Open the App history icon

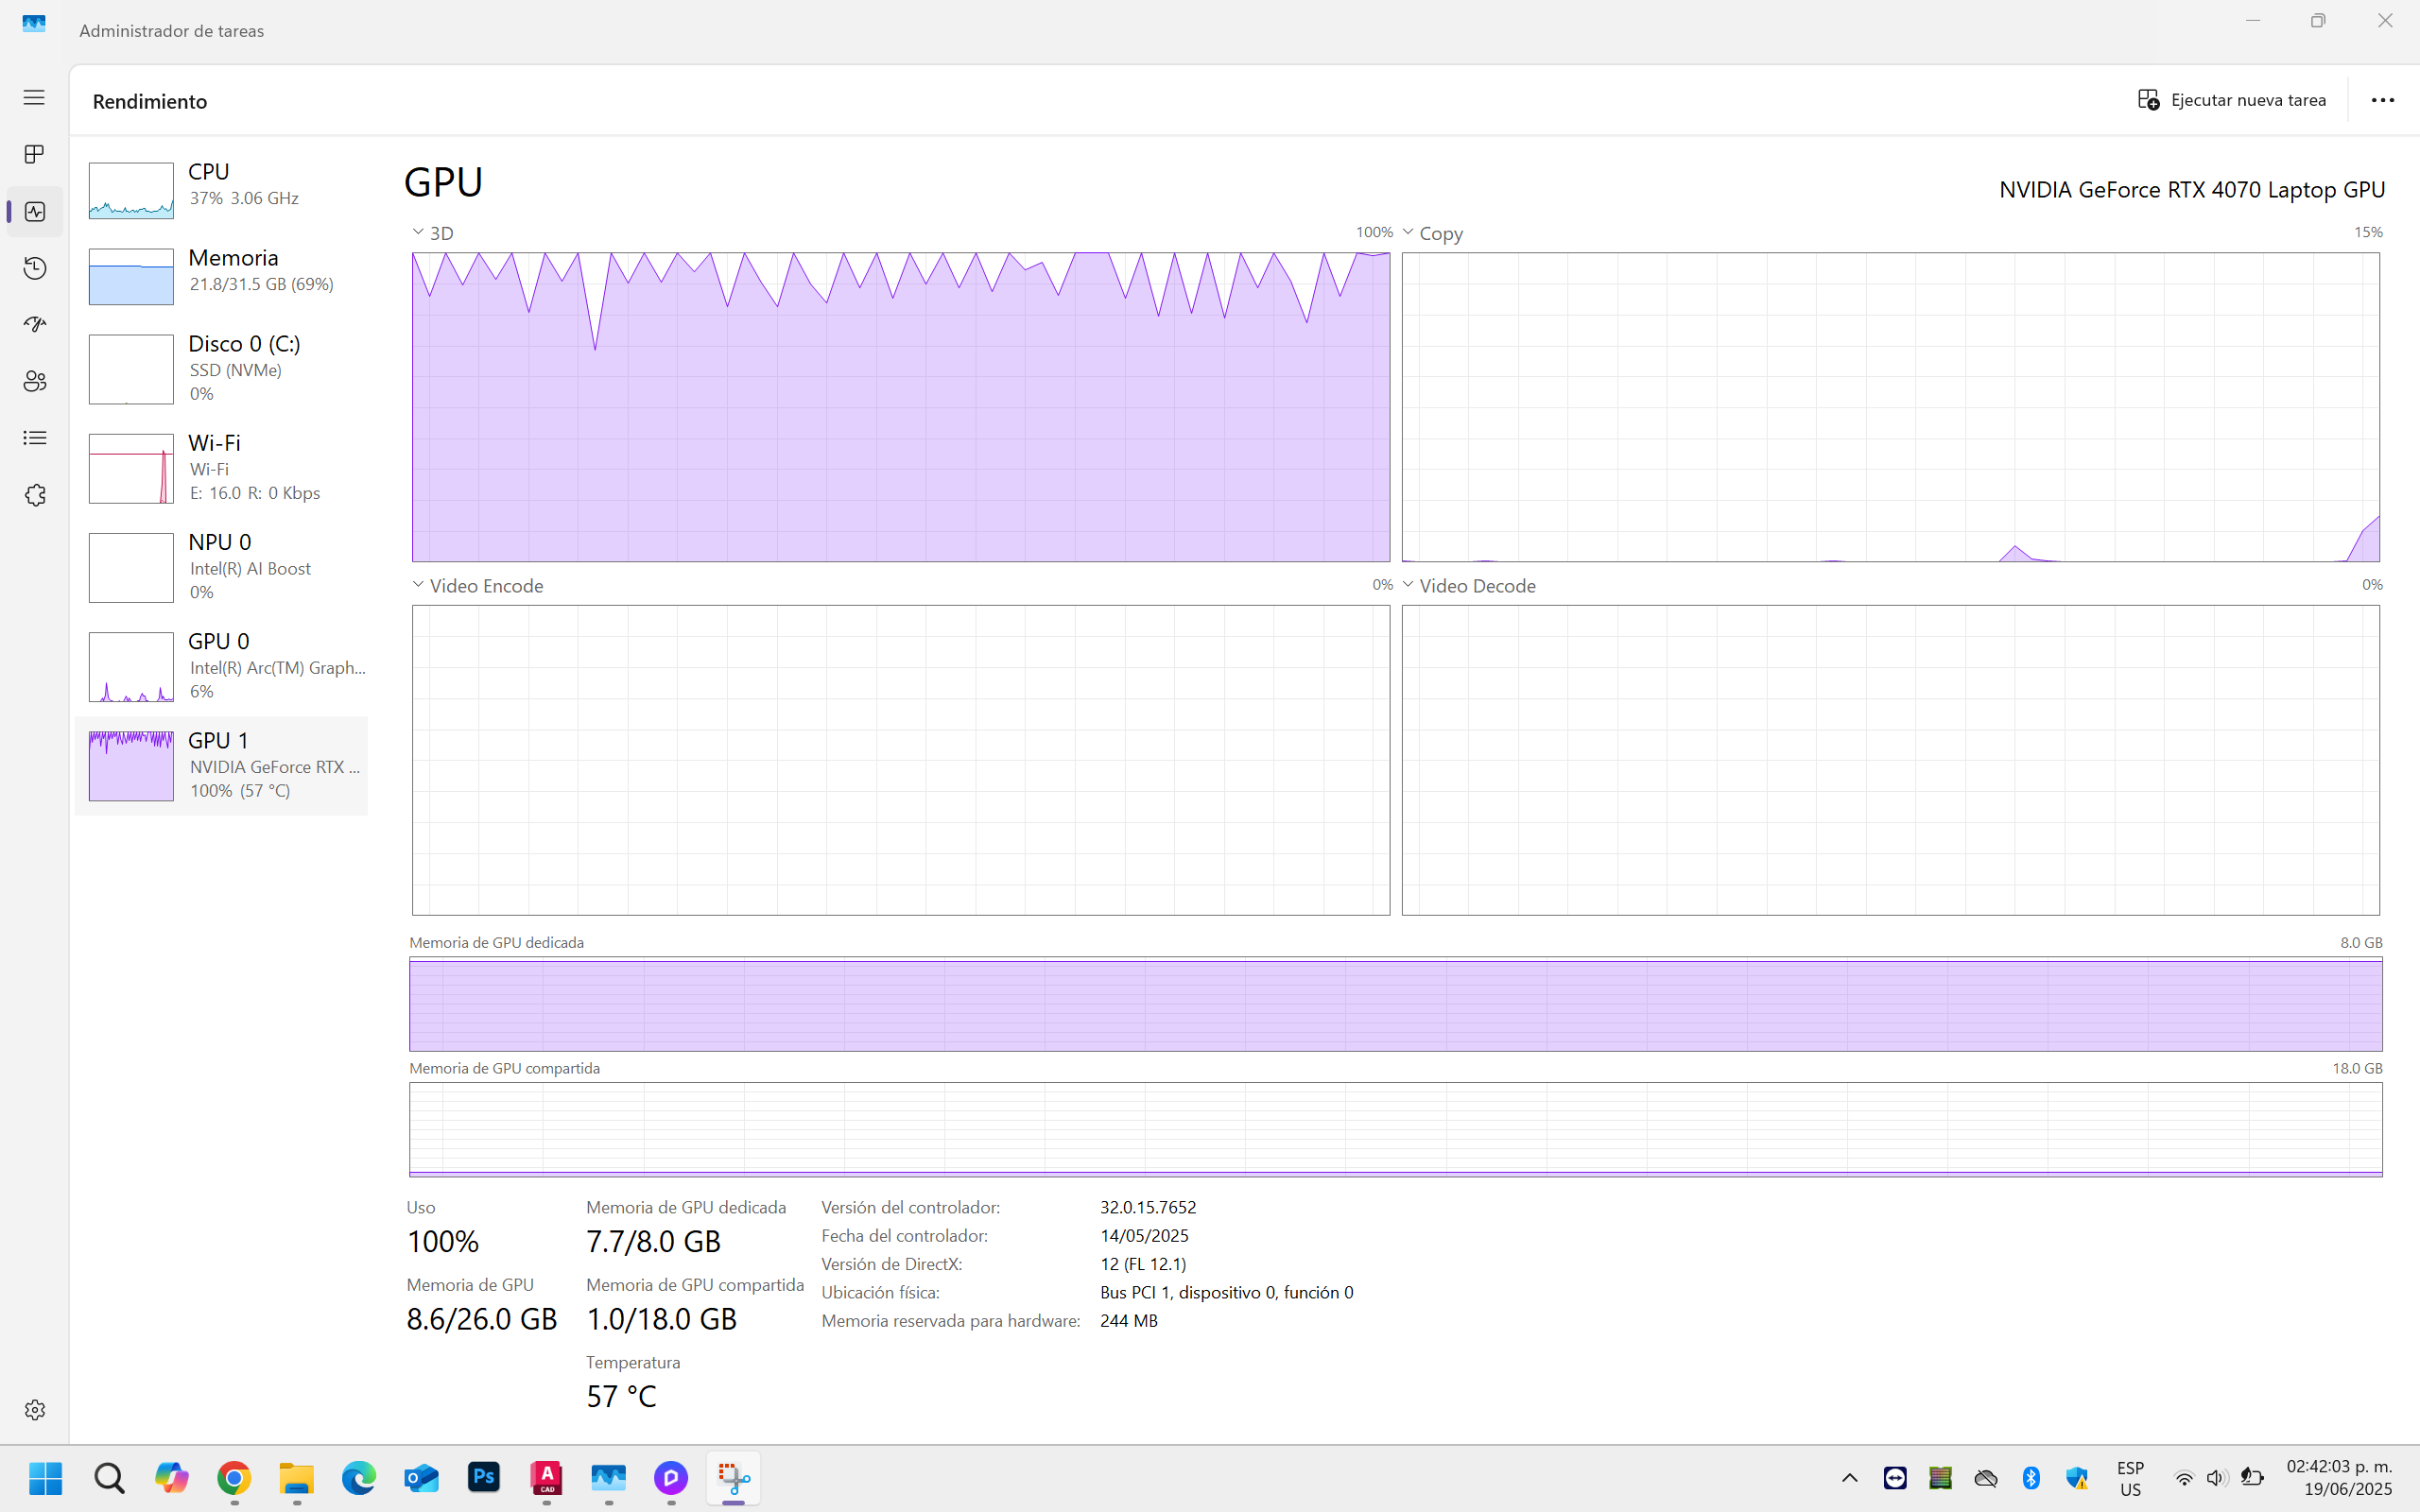tap(34, 268)
